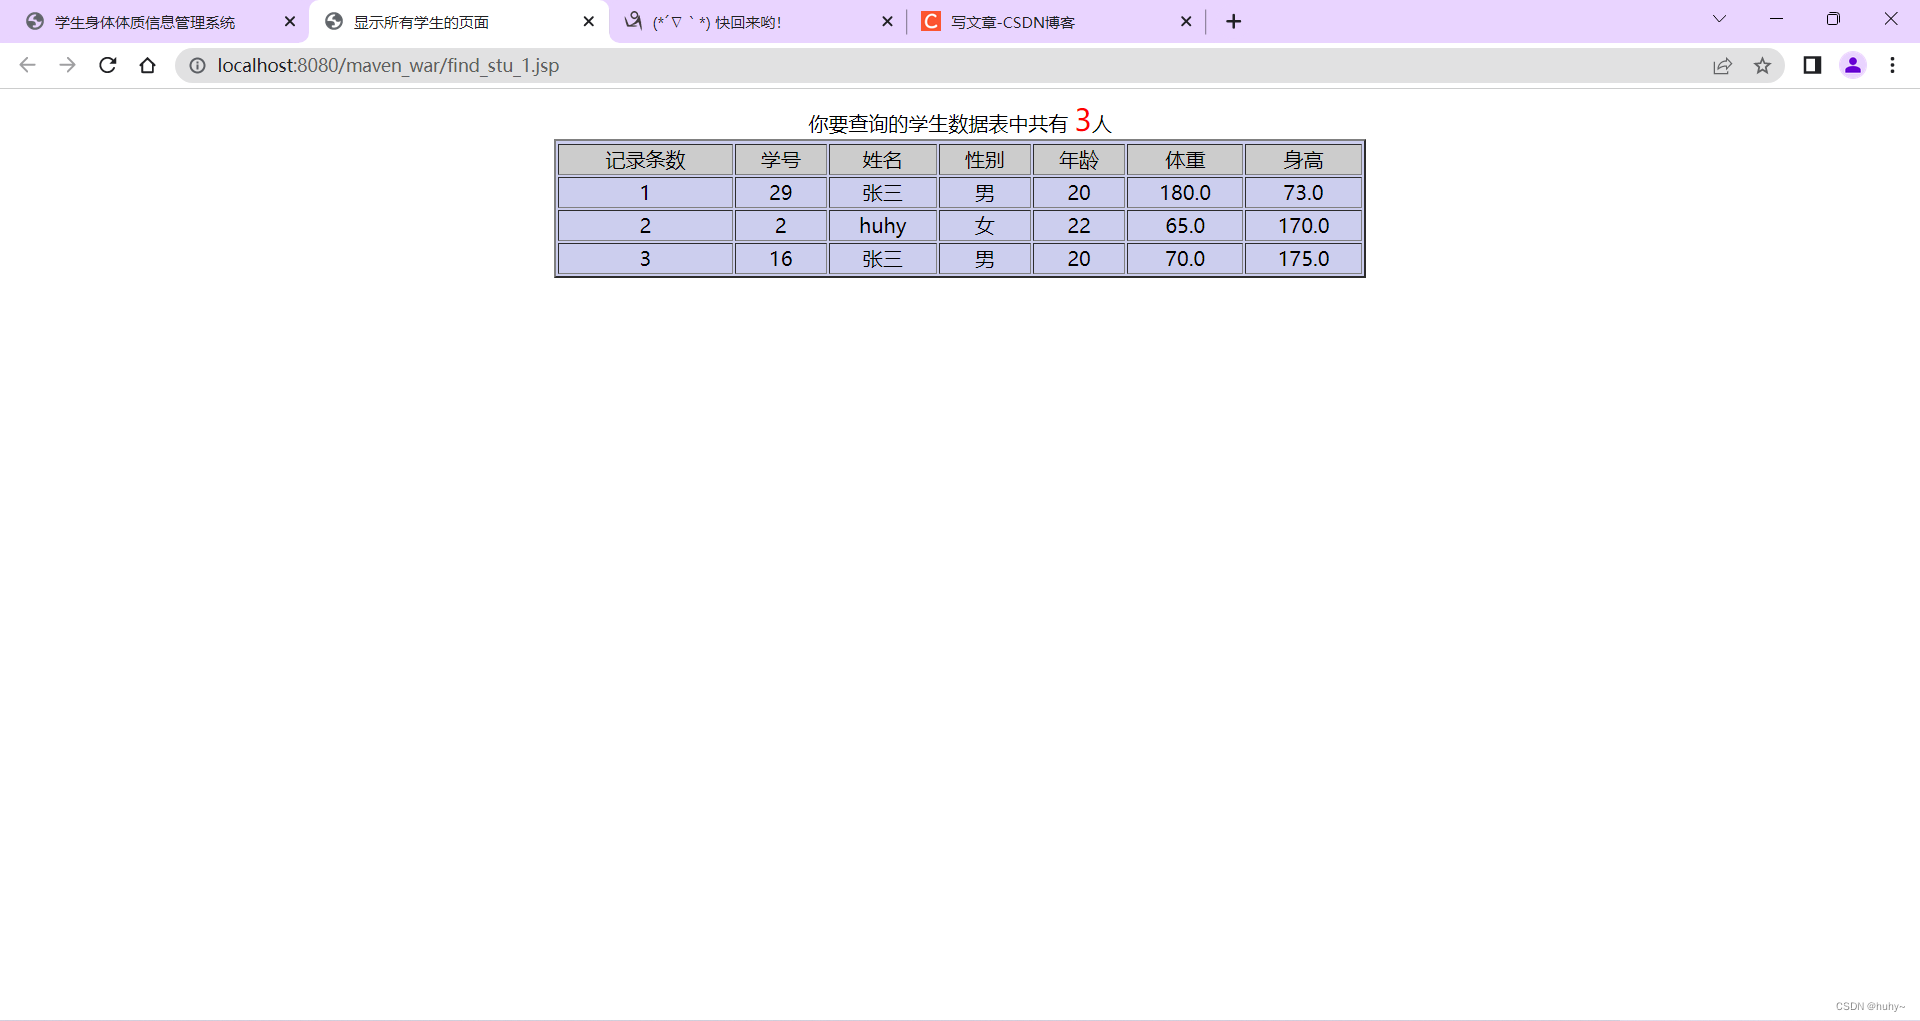Switch to the 快回来哟! tab

pyautogui.click(x=757, y=21)
